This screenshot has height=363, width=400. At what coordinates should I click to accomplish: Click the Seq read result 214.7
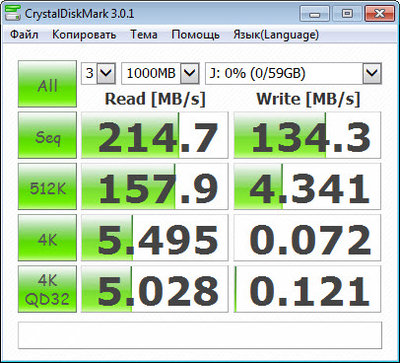155,135
